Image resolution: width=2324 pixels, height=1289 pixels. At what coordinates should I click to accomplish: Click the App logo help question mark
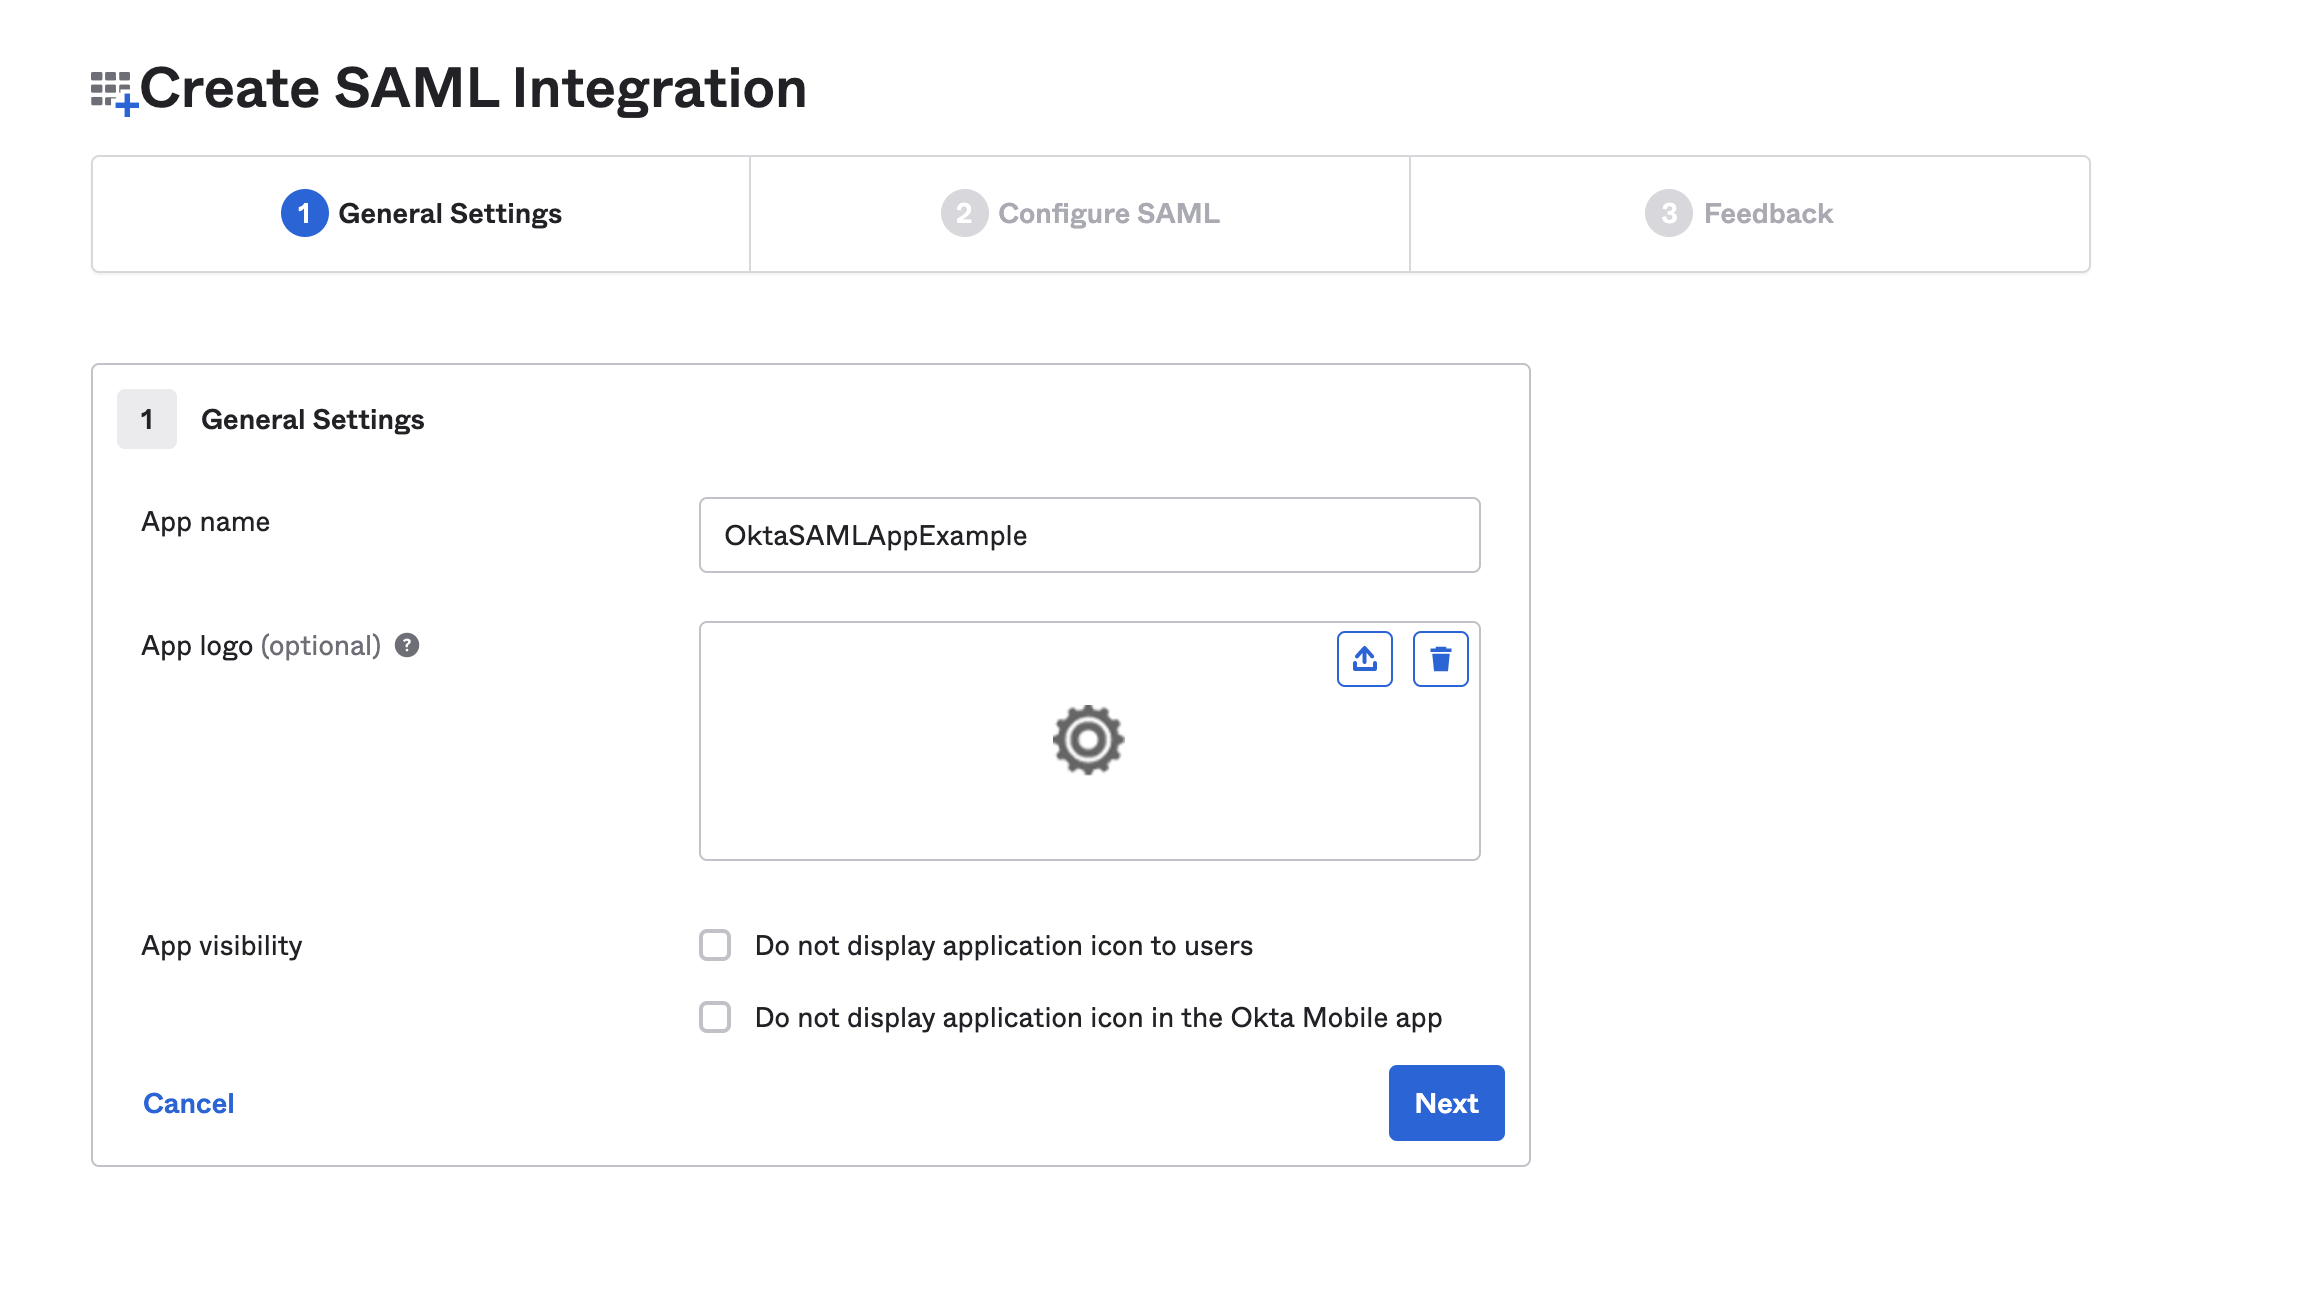pos(407,645)
